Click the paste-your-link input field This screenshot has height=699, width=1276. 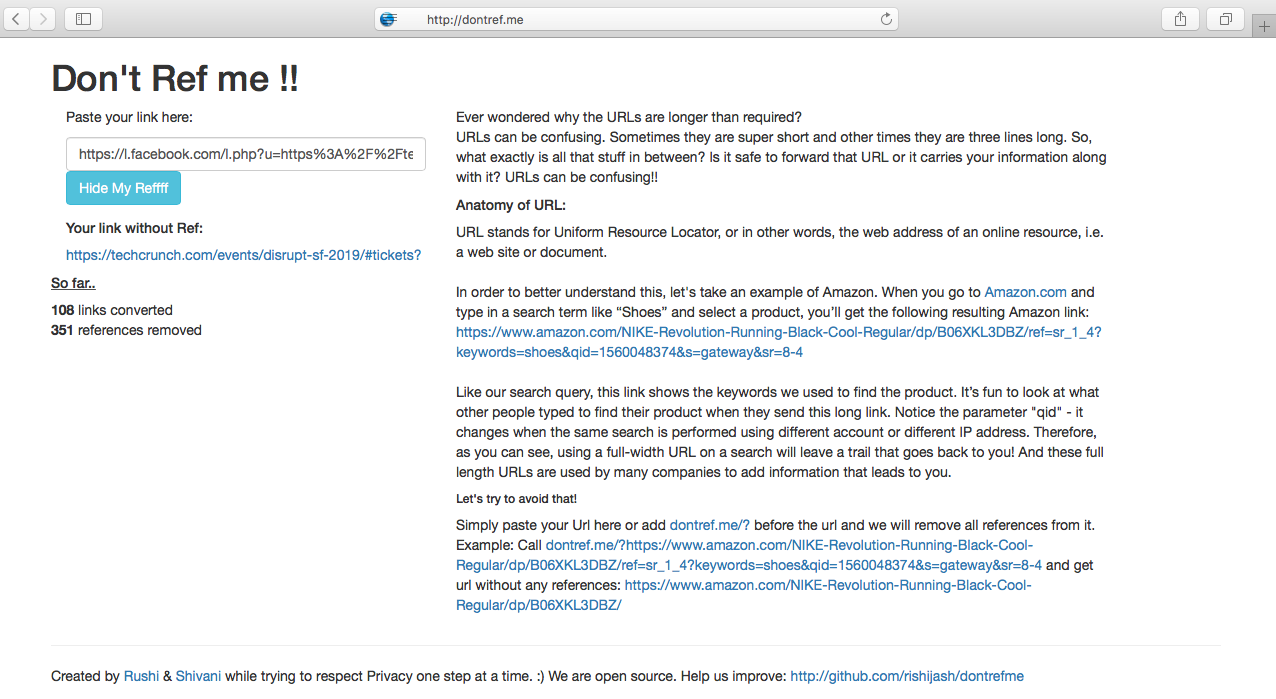click(x=246, y=154)
